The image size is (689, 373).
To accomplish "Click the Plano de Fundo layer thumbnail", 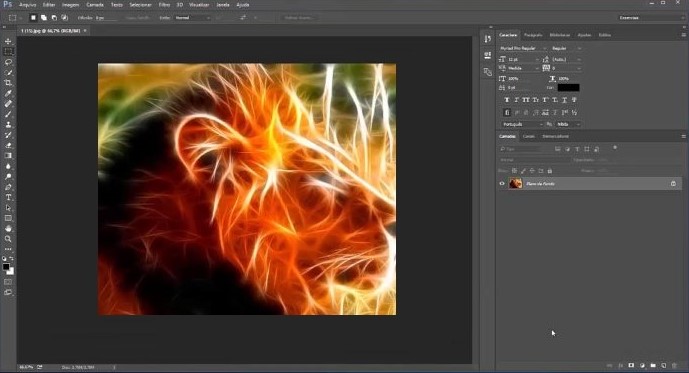I will pos(515,184).
